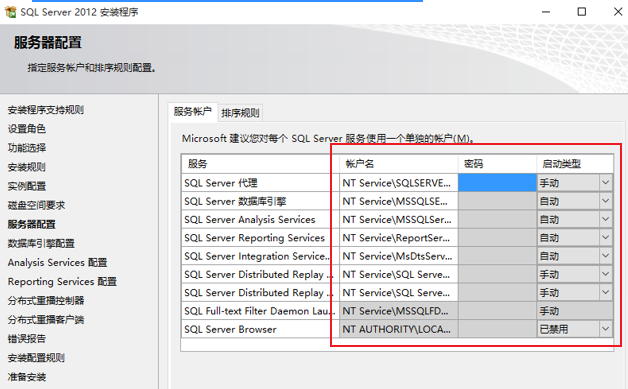Click Reporting Services 配置 step in sidebar
This screenshot has height=389, width=628.
pos(62,282)
